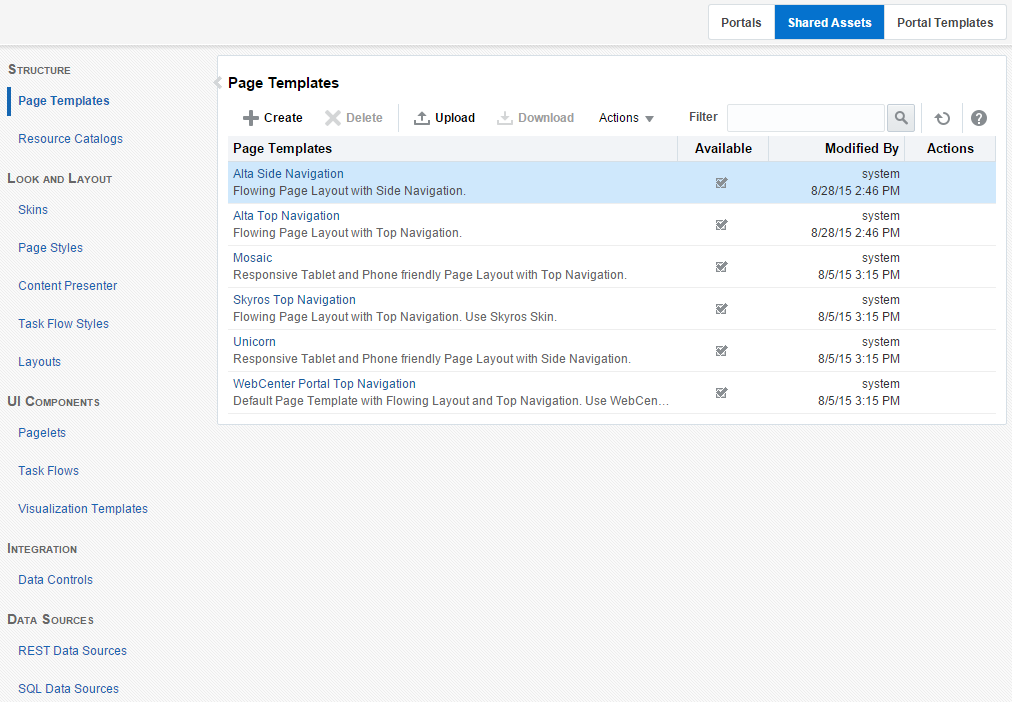The image size is (1012, 702).
Task: Click the Delete X icon
Action: click(x=332, y=118)
